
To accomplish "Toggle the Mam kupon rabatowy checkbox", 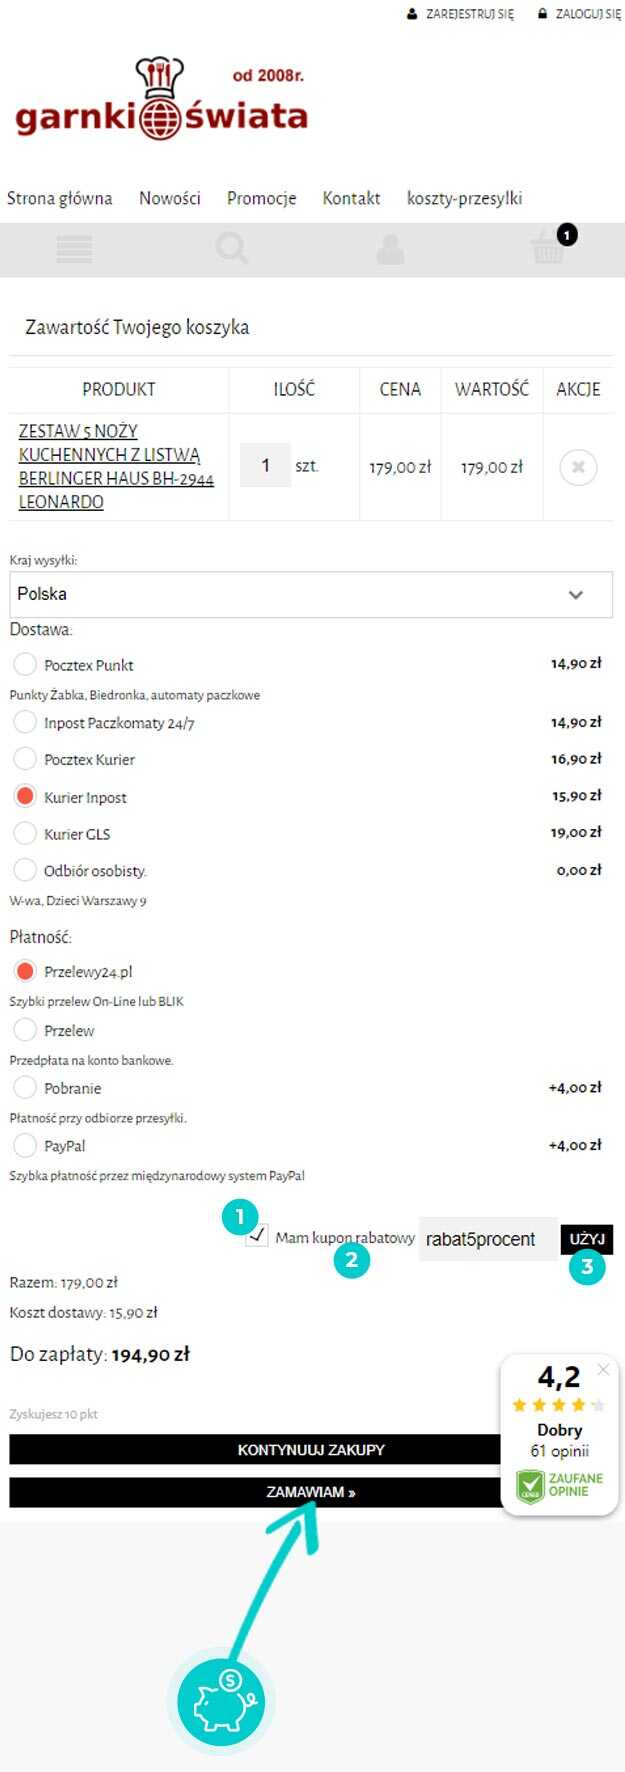I will point(257,1236).
